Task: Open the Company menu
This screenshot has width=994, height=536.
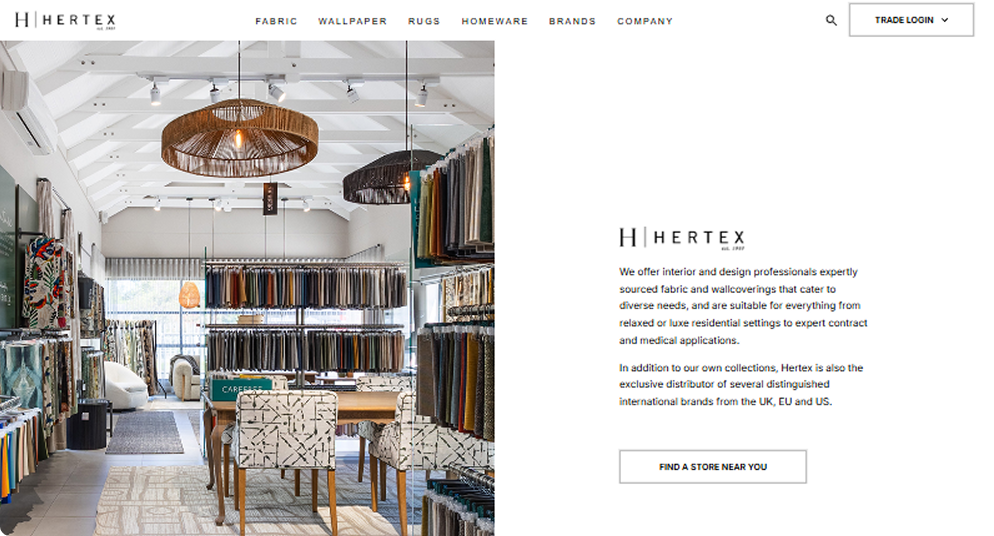Action: [x=645, y=21]
